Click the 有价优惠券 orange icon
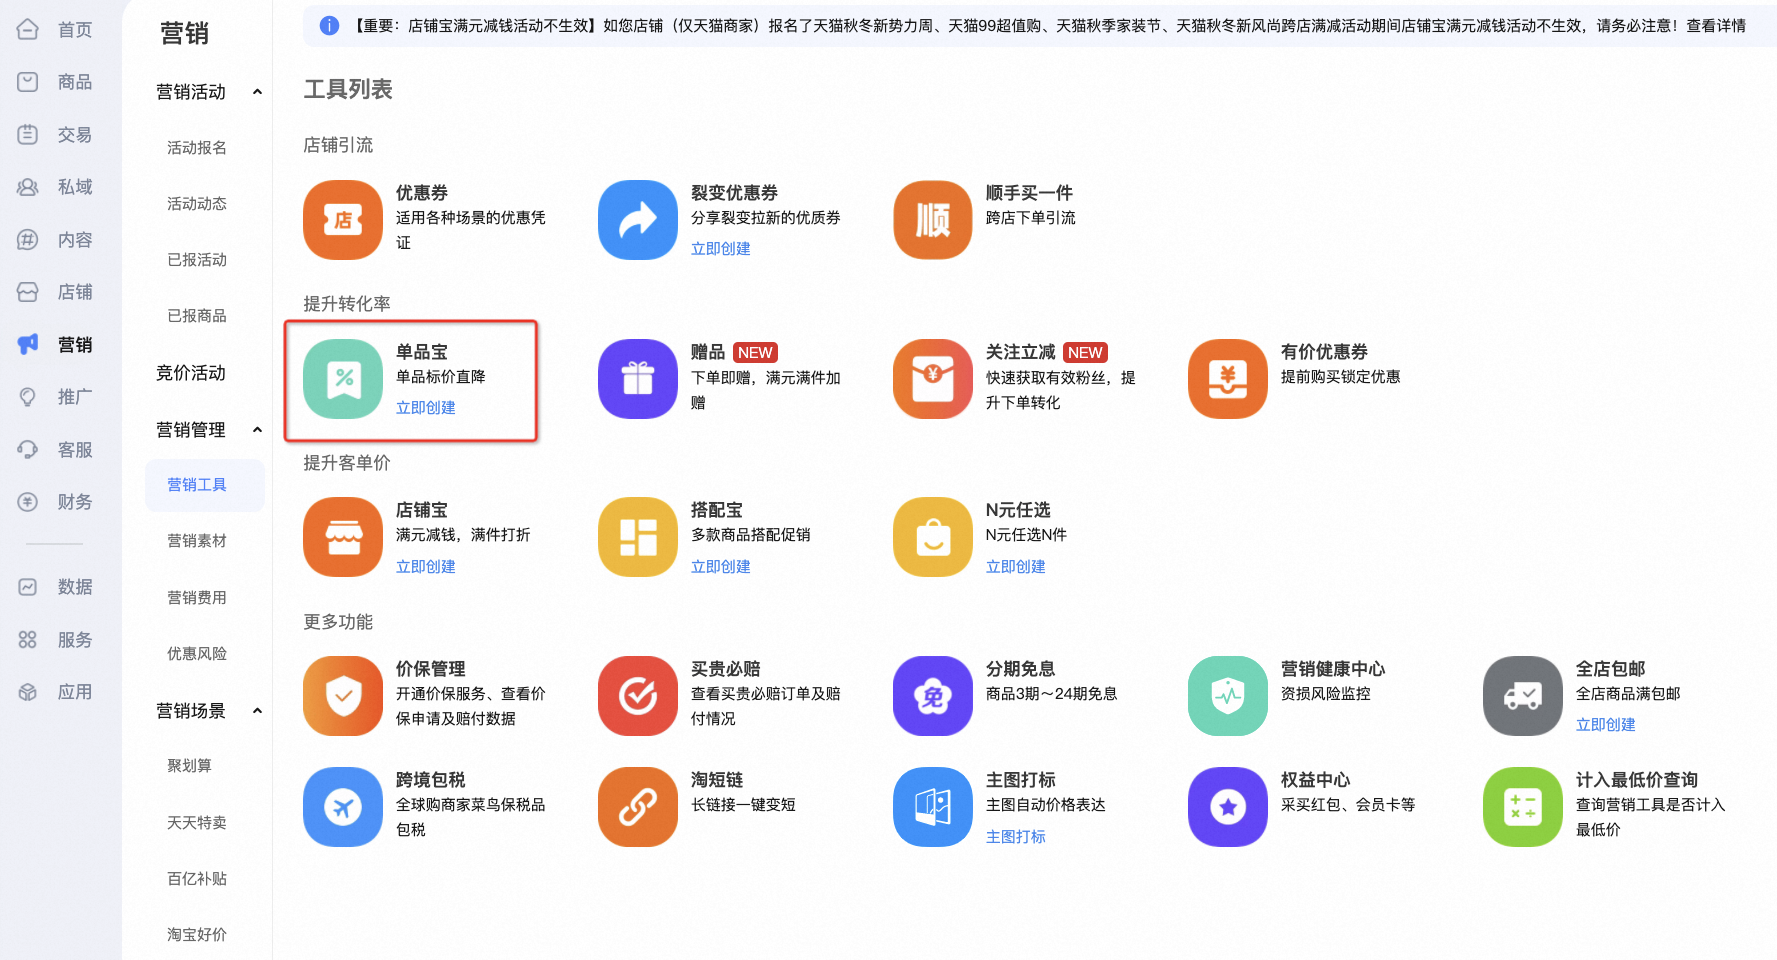Viewport: 1777px width, 960px height. click(x=1228, y=379)
